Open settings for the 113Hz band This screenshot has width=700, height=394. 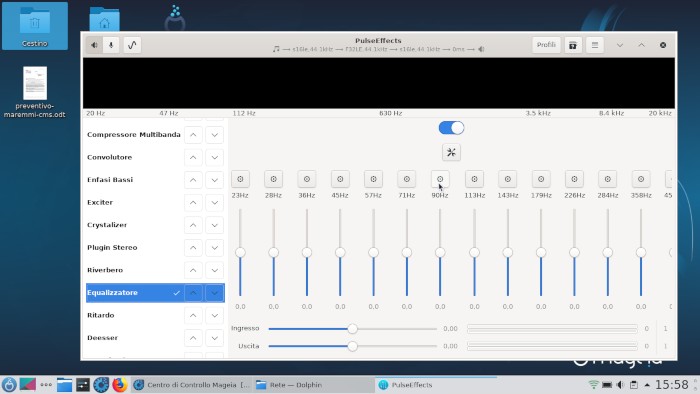coord(474,179)
